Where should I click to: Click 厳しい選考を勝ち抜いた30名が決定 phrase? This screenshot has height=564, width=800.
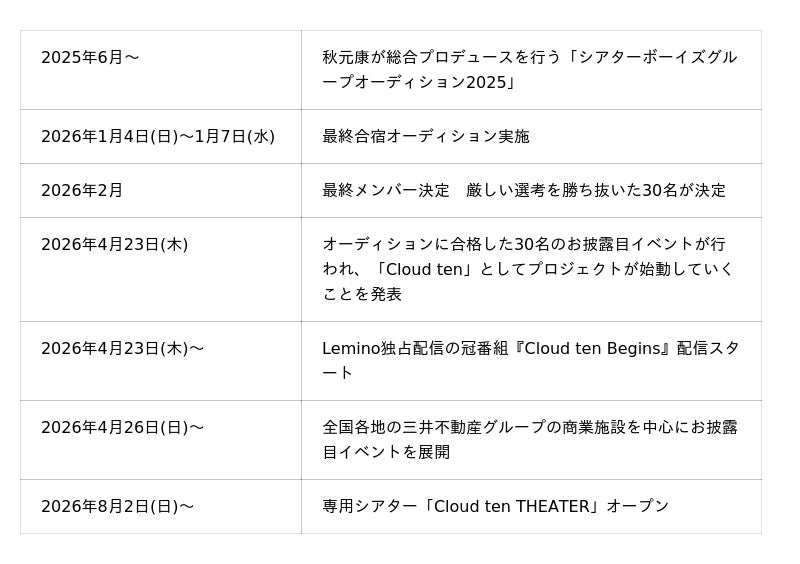pyautogui.click(x=596, y=190)
